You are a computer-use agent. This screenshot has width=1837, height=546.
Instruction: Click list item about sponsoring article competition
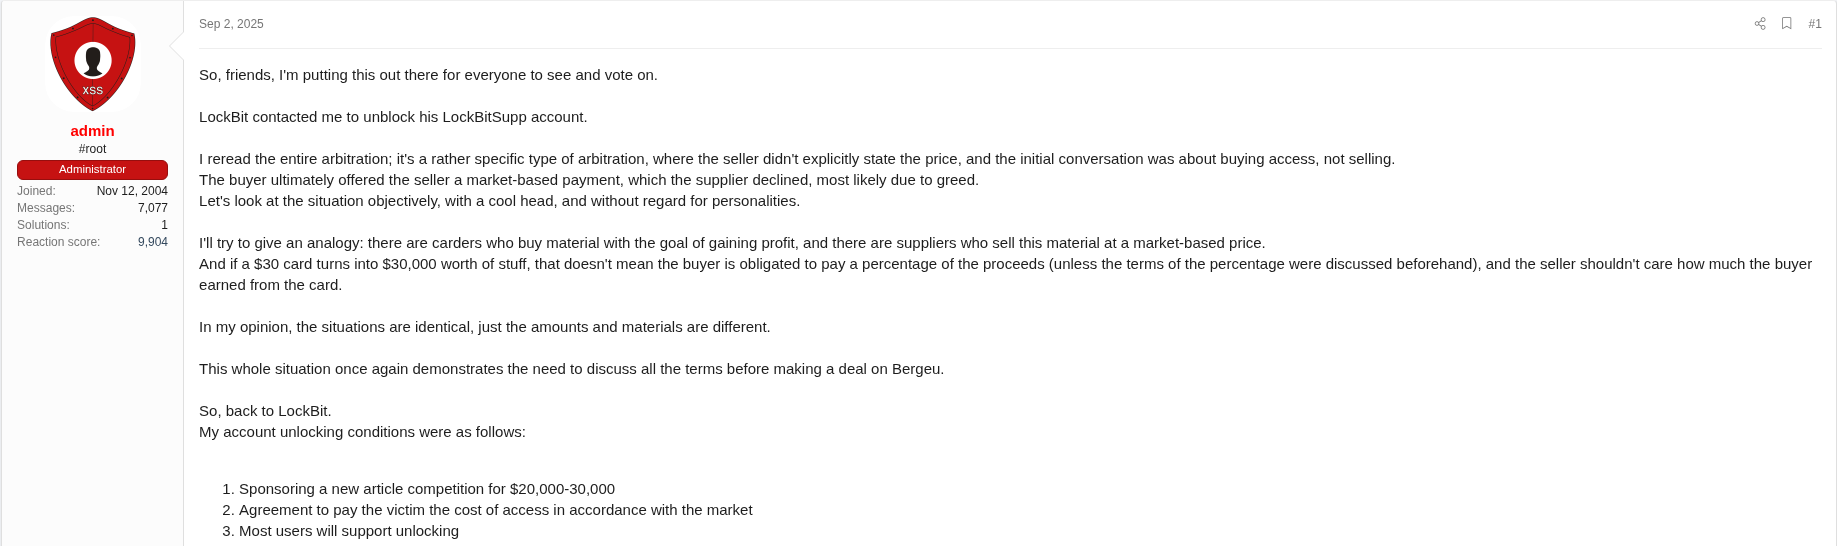pyautogui.click(x=426, y=489)
